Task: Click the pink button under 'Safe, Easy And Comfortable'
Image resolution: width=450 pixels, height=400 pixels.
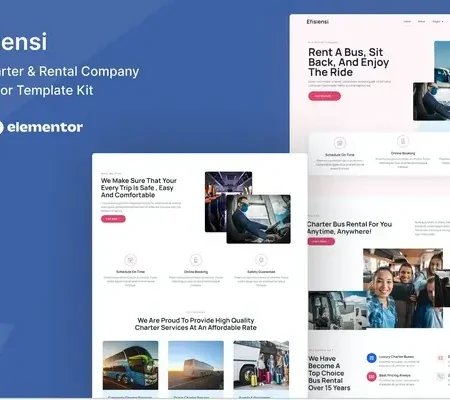Action: pyautogui.click(x=113, y=219)
